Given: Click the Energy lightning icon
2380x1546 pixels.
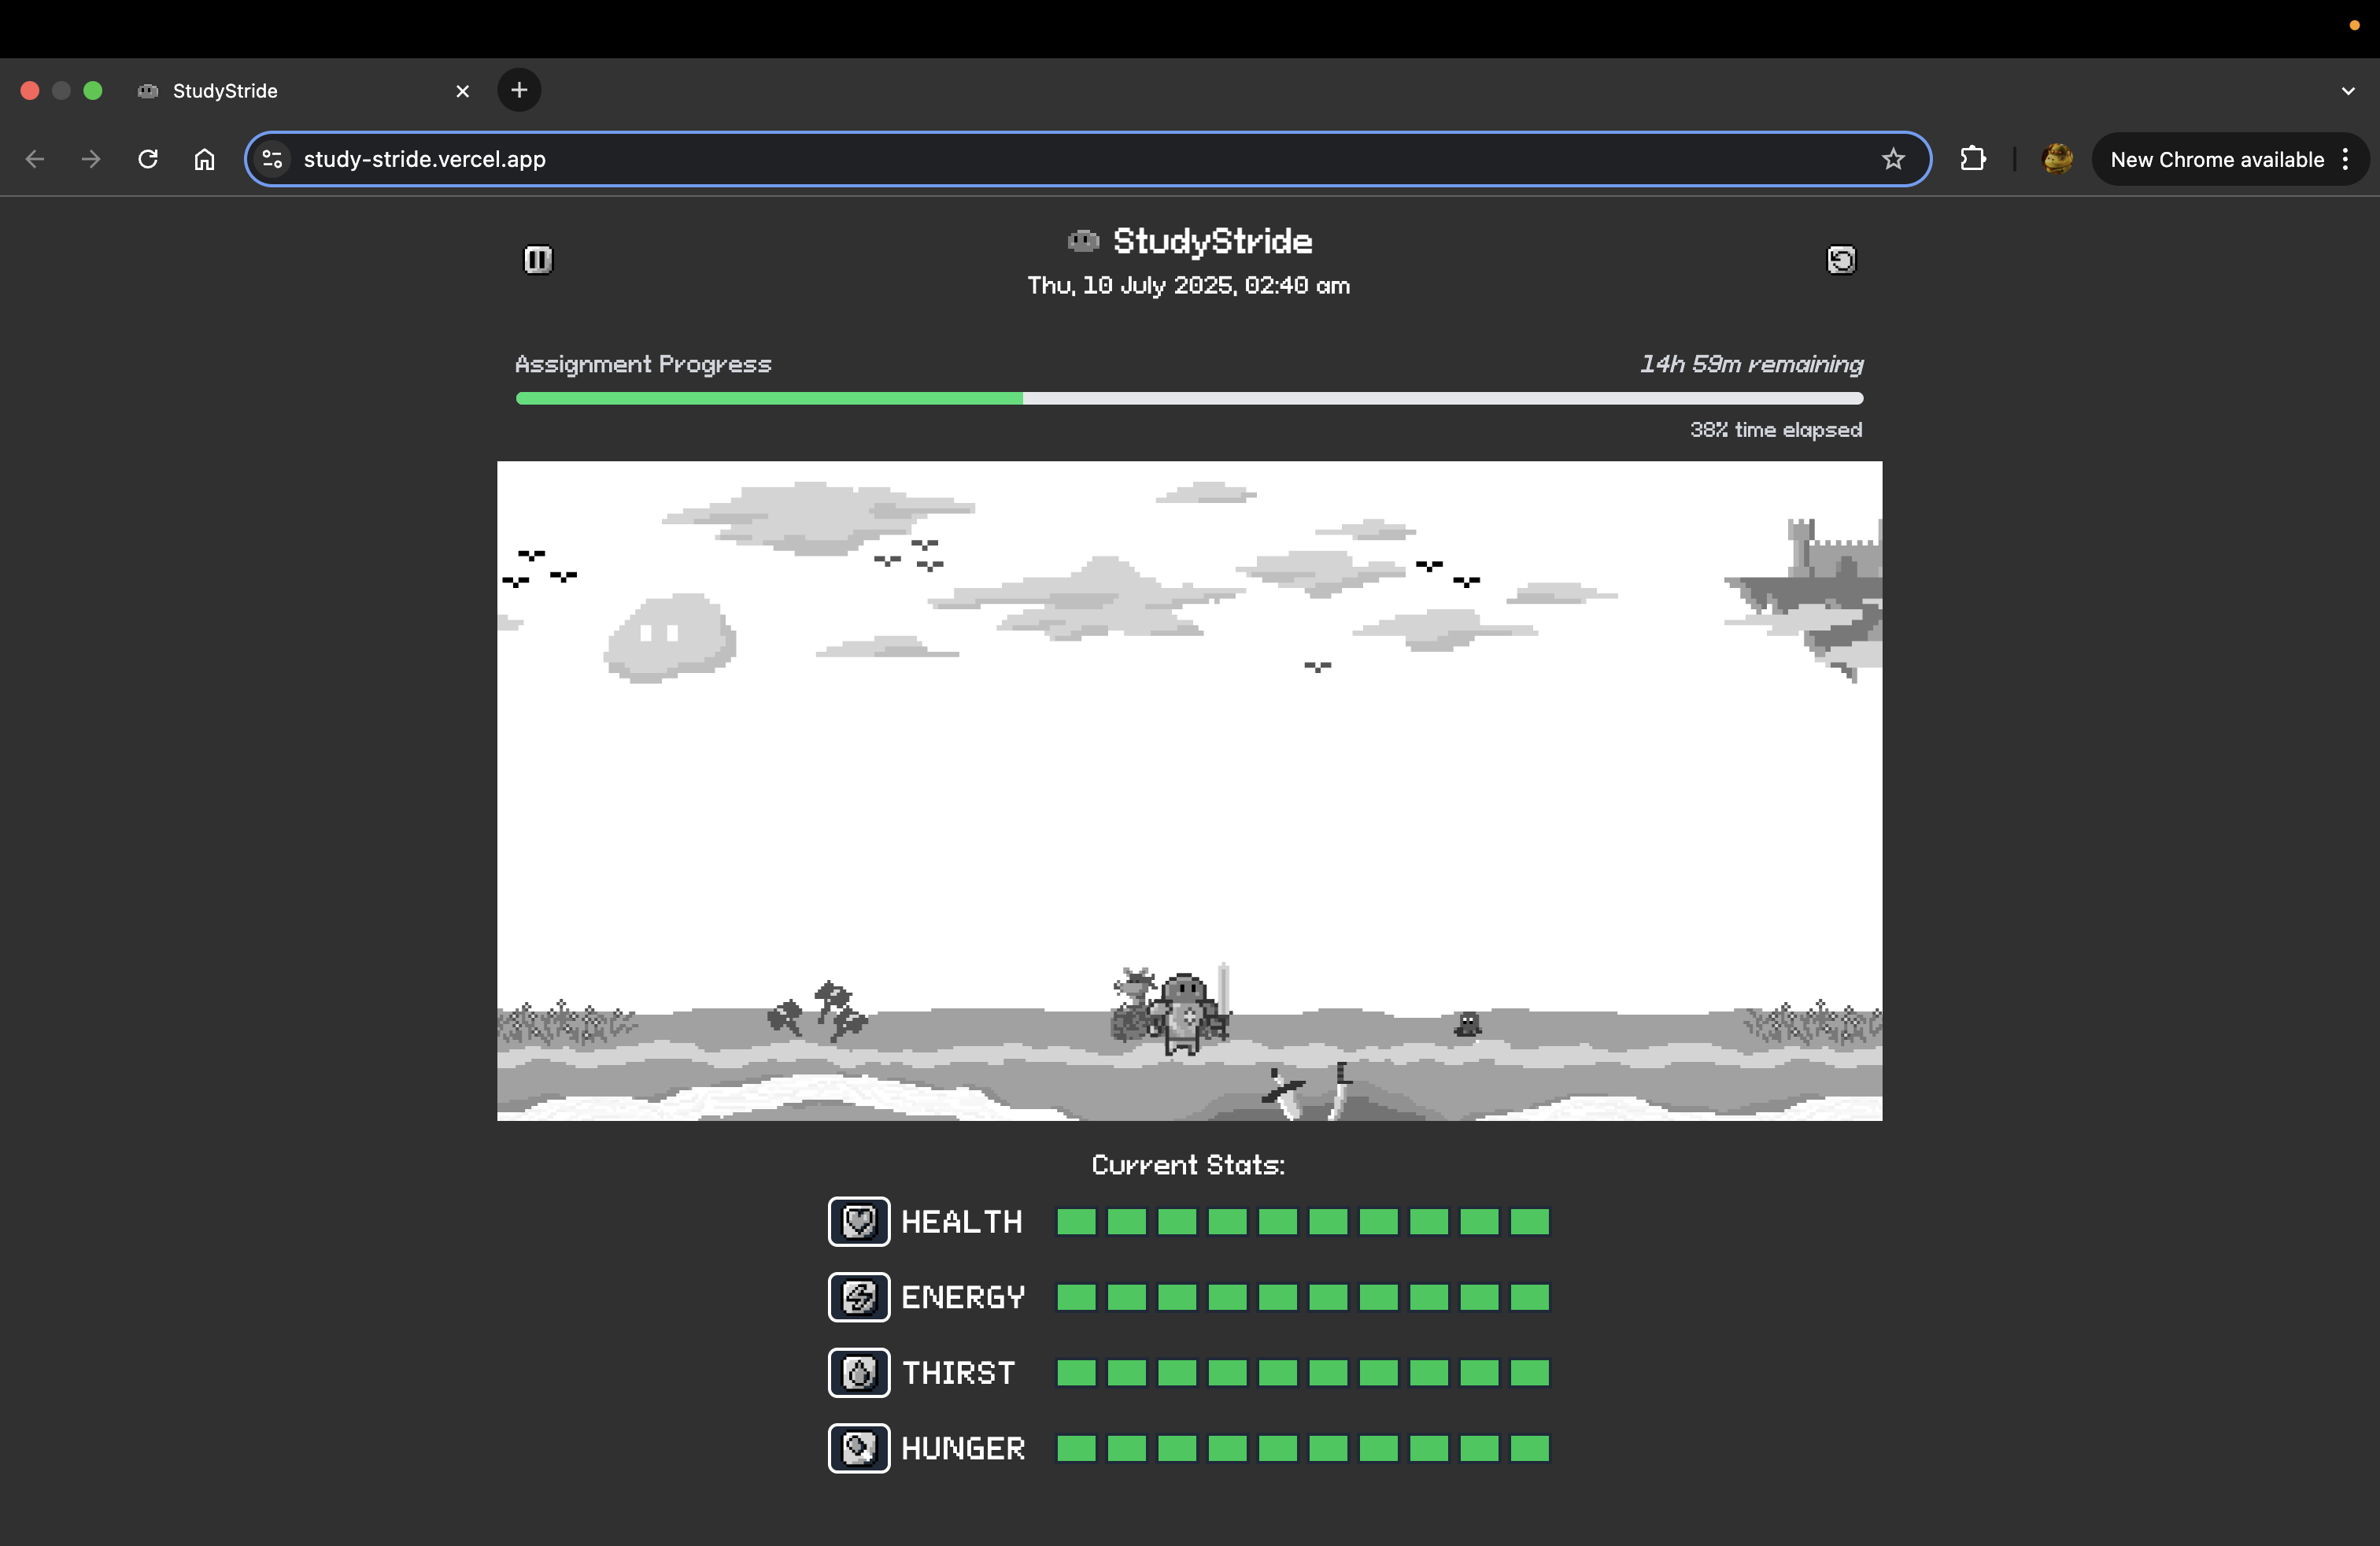Looking at the screenshot, I should click(859, 1297).
